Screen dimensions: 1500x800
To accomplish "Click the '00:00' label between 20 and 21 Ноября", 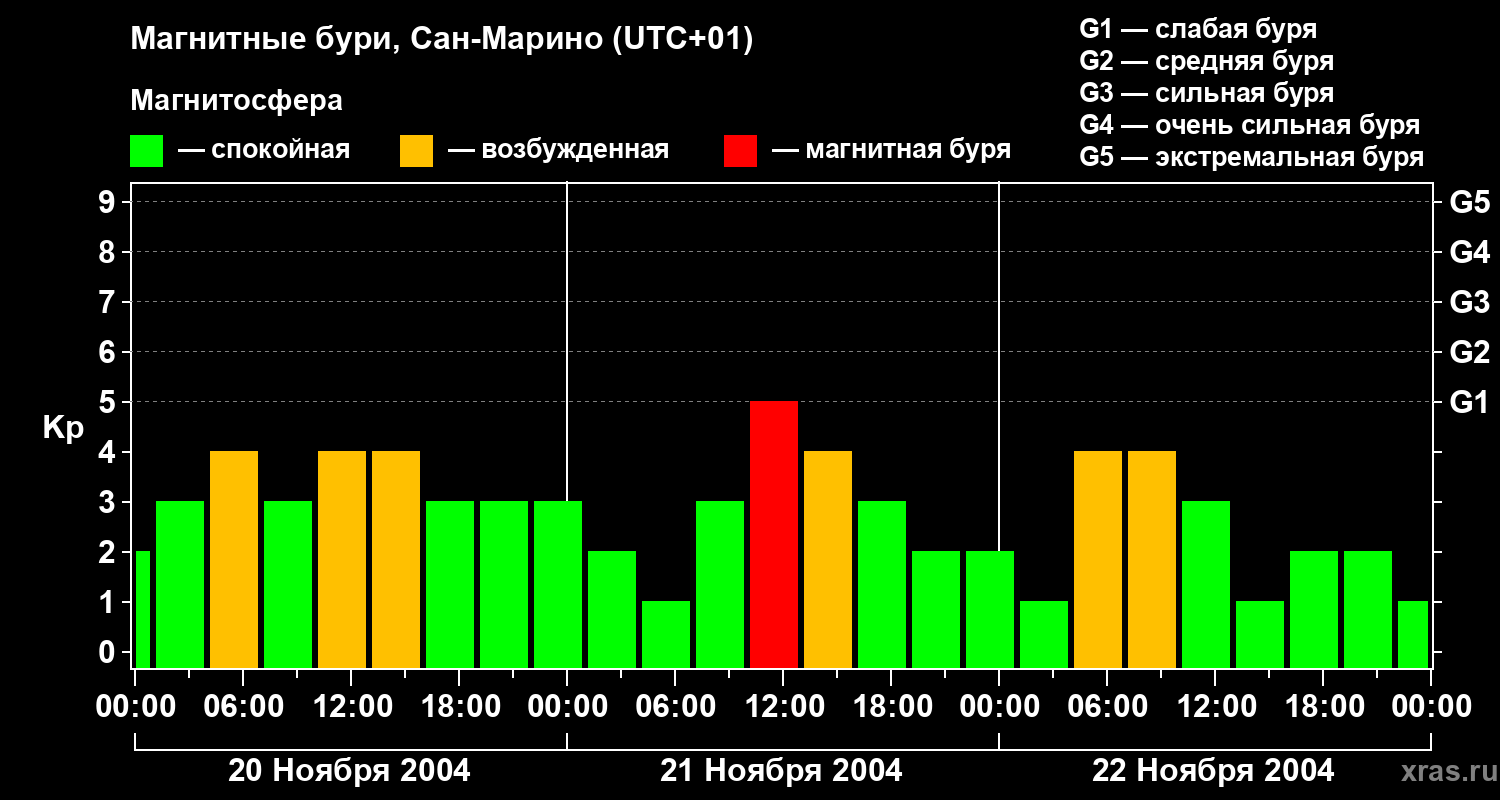I will tap(567, 707).
